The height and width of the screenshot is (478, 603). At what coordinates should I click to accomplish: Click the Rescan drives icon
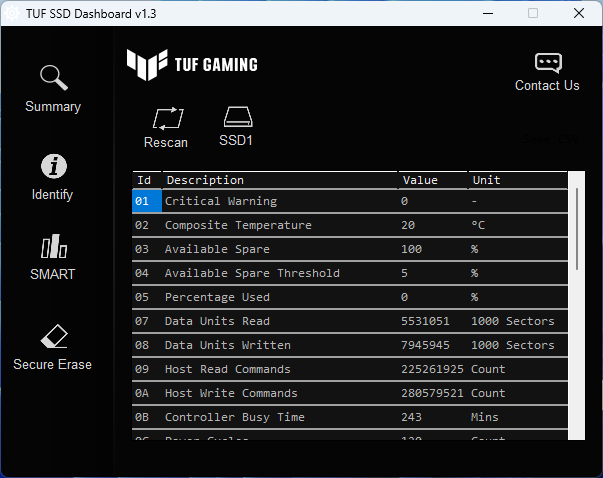coord(168,118)
